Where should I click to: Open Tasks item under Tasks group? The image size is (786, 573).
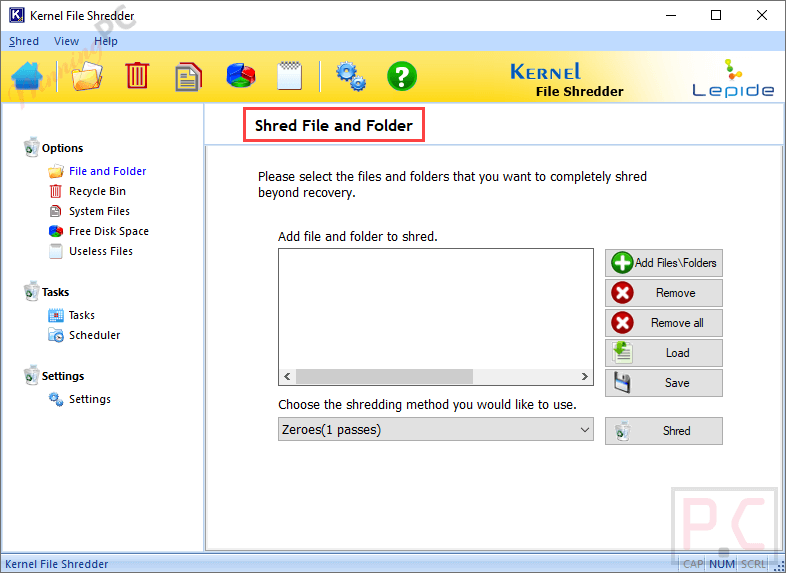click(82, 315)
